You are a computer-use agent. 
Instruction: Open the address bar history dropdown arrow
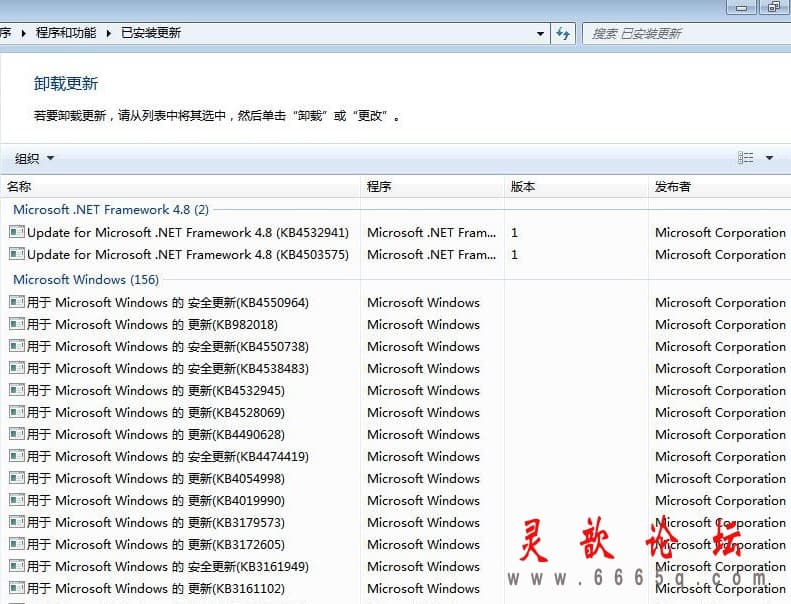pyautogui.click(x=540, y=34)
